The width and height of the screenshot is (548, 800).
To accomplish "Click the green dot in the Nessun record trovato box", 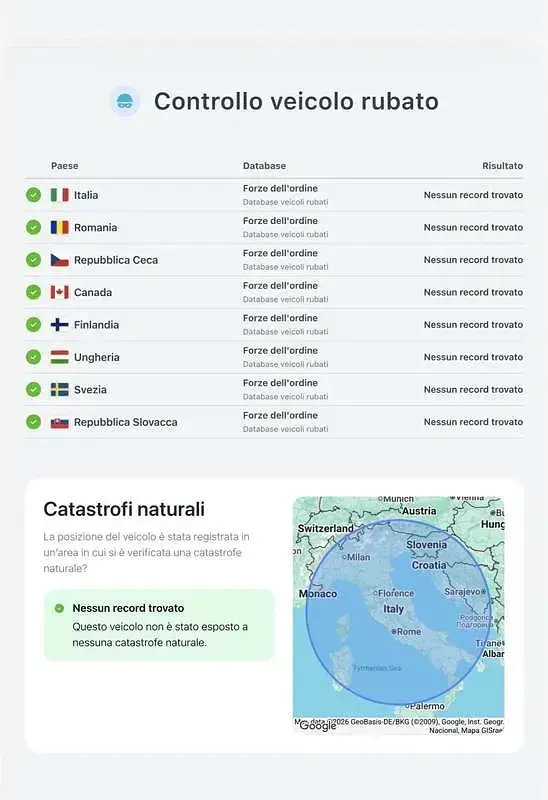I will pos(59,608).
